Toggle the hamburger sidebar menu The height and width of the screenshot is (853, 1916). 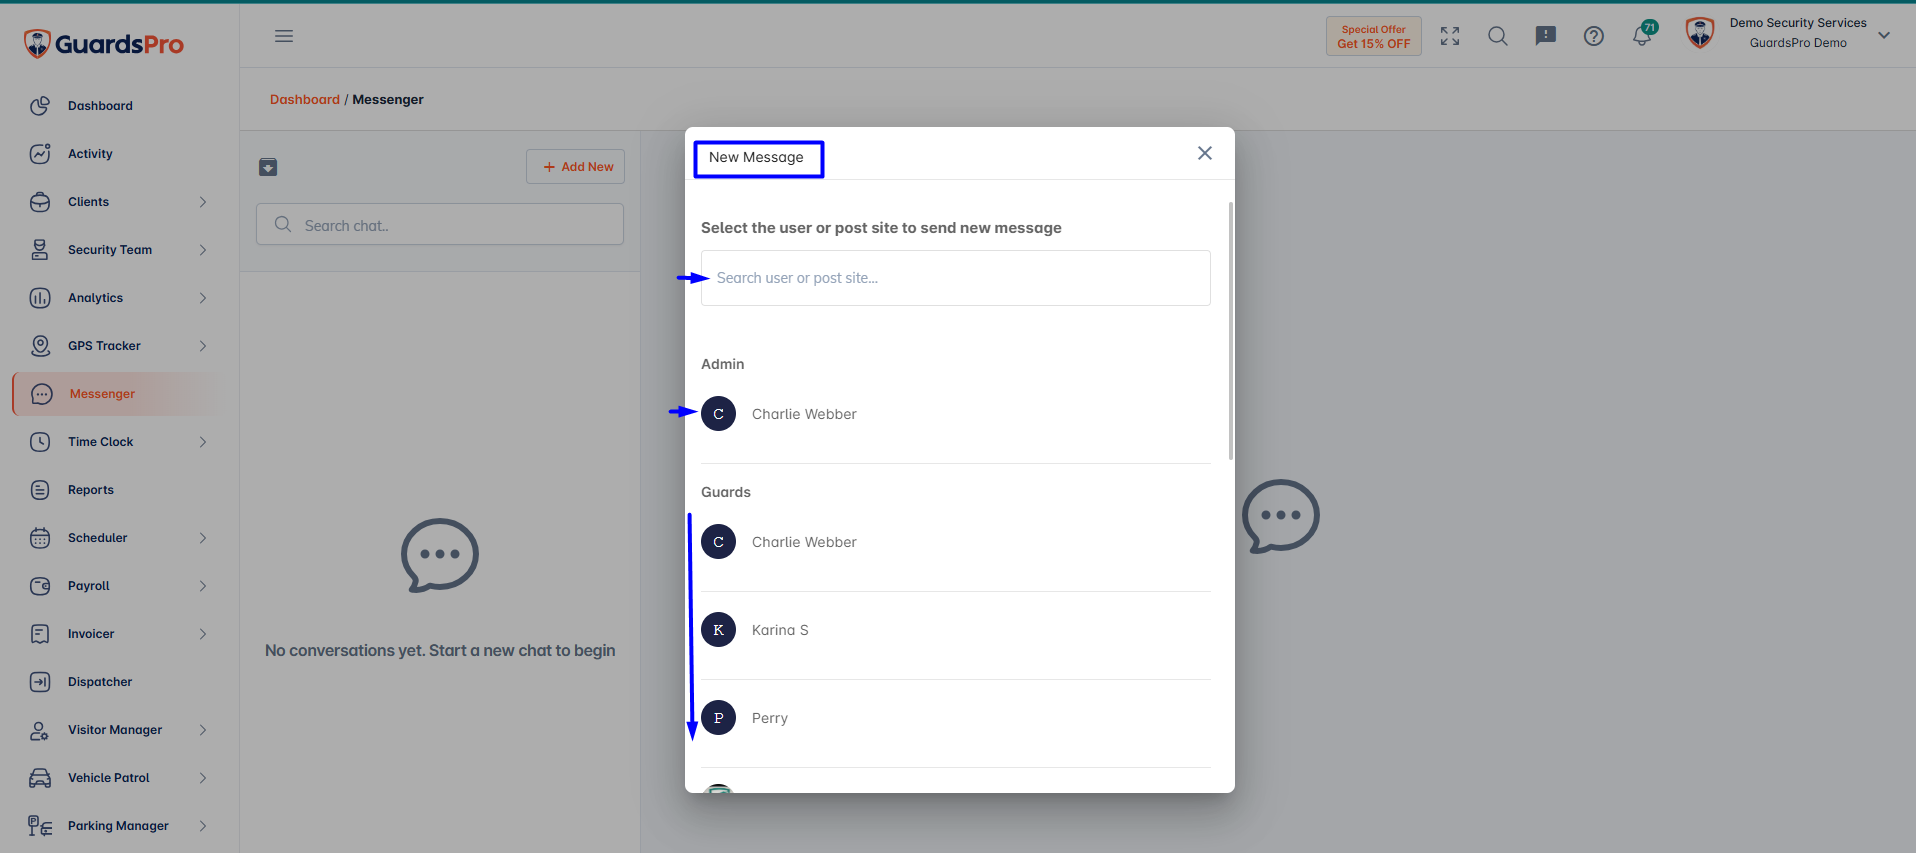pos(284,36)
